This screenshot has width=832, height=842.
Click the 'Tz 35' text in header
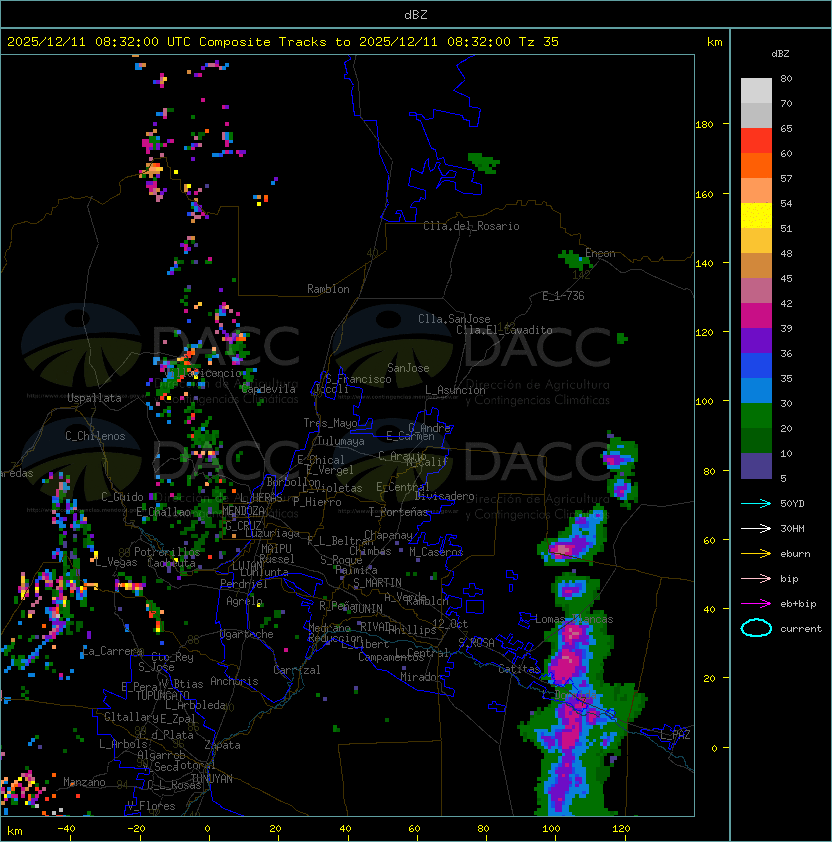click(x=539, y=42)
